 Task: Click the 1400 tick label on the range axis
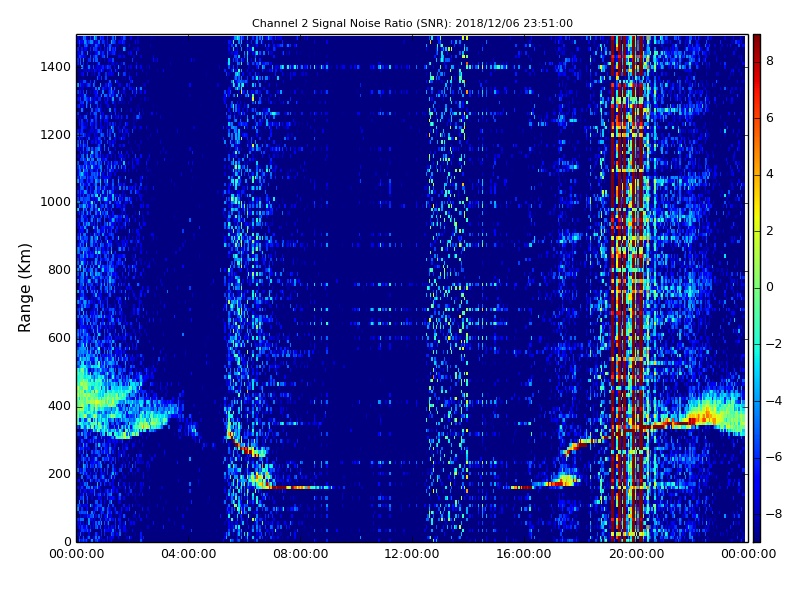54,67
